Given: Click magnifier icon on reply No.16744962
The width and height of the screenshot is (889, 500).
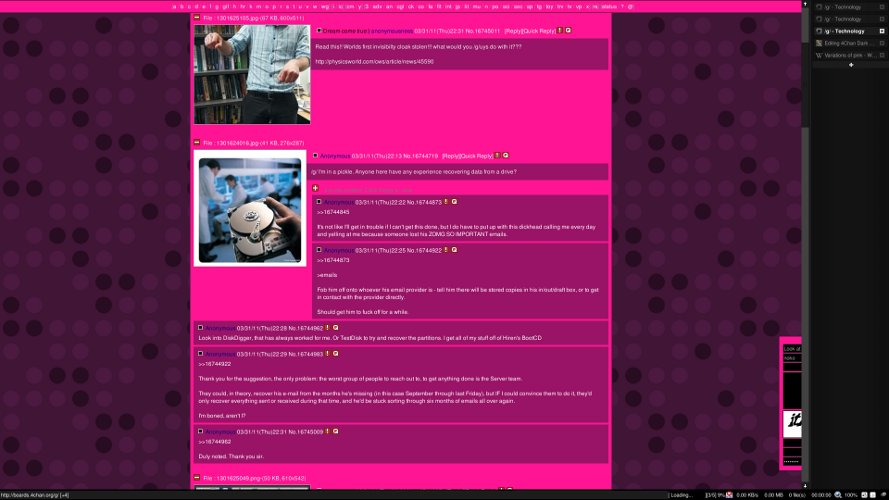Looking at the screenshot, I should pyautogui.click(x=336, y=328).
